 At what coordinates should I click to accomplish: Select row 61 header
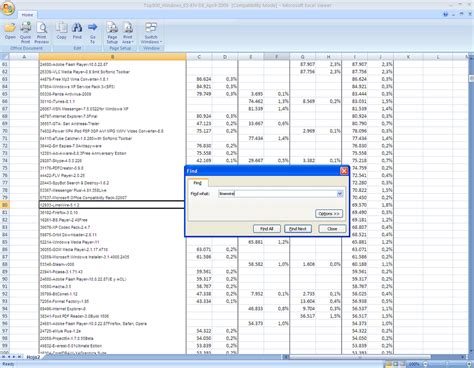(x=5, y=64)
